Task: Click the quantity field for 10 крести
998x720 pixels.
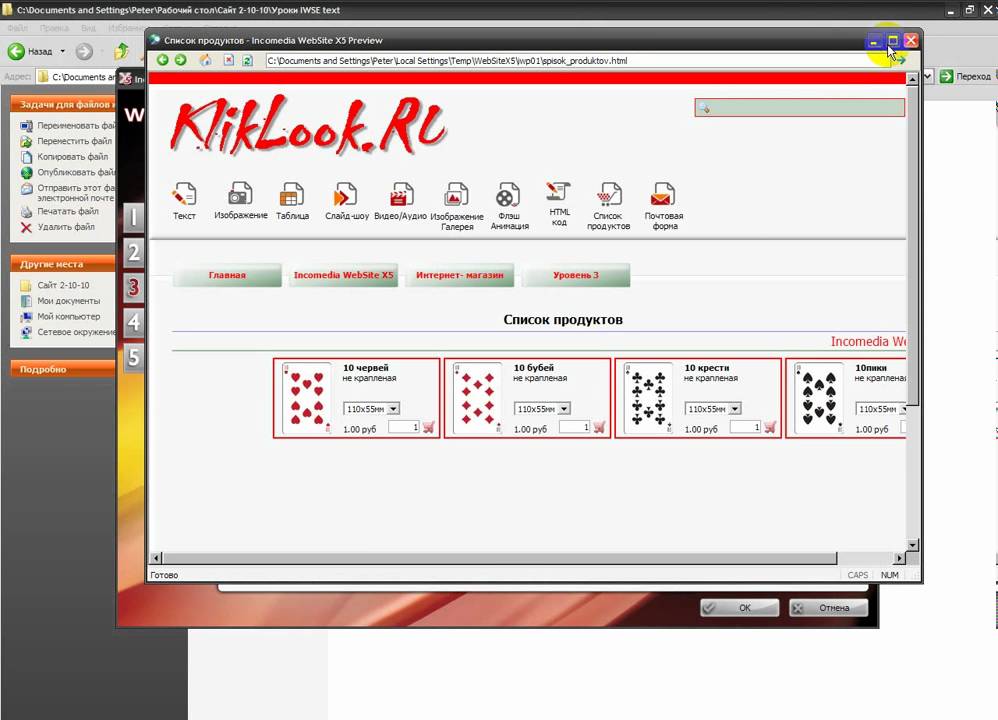Action: 745,427
